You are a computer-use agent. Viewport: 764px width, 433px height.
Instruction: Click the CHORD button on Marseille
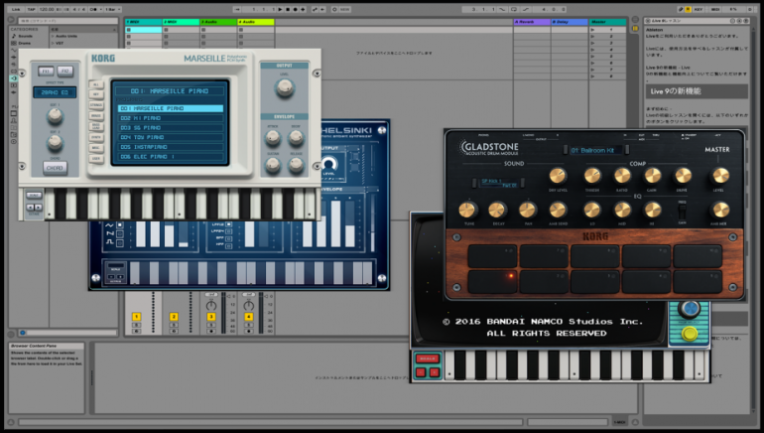pos(54,167)
